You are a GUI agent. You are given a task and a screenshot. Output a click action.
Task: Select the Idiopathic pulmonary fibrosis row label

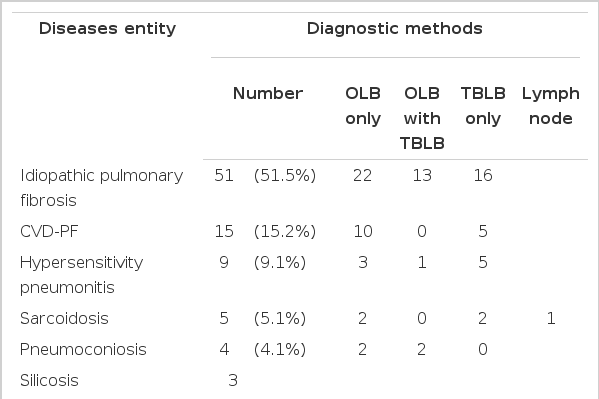[102, 188]
